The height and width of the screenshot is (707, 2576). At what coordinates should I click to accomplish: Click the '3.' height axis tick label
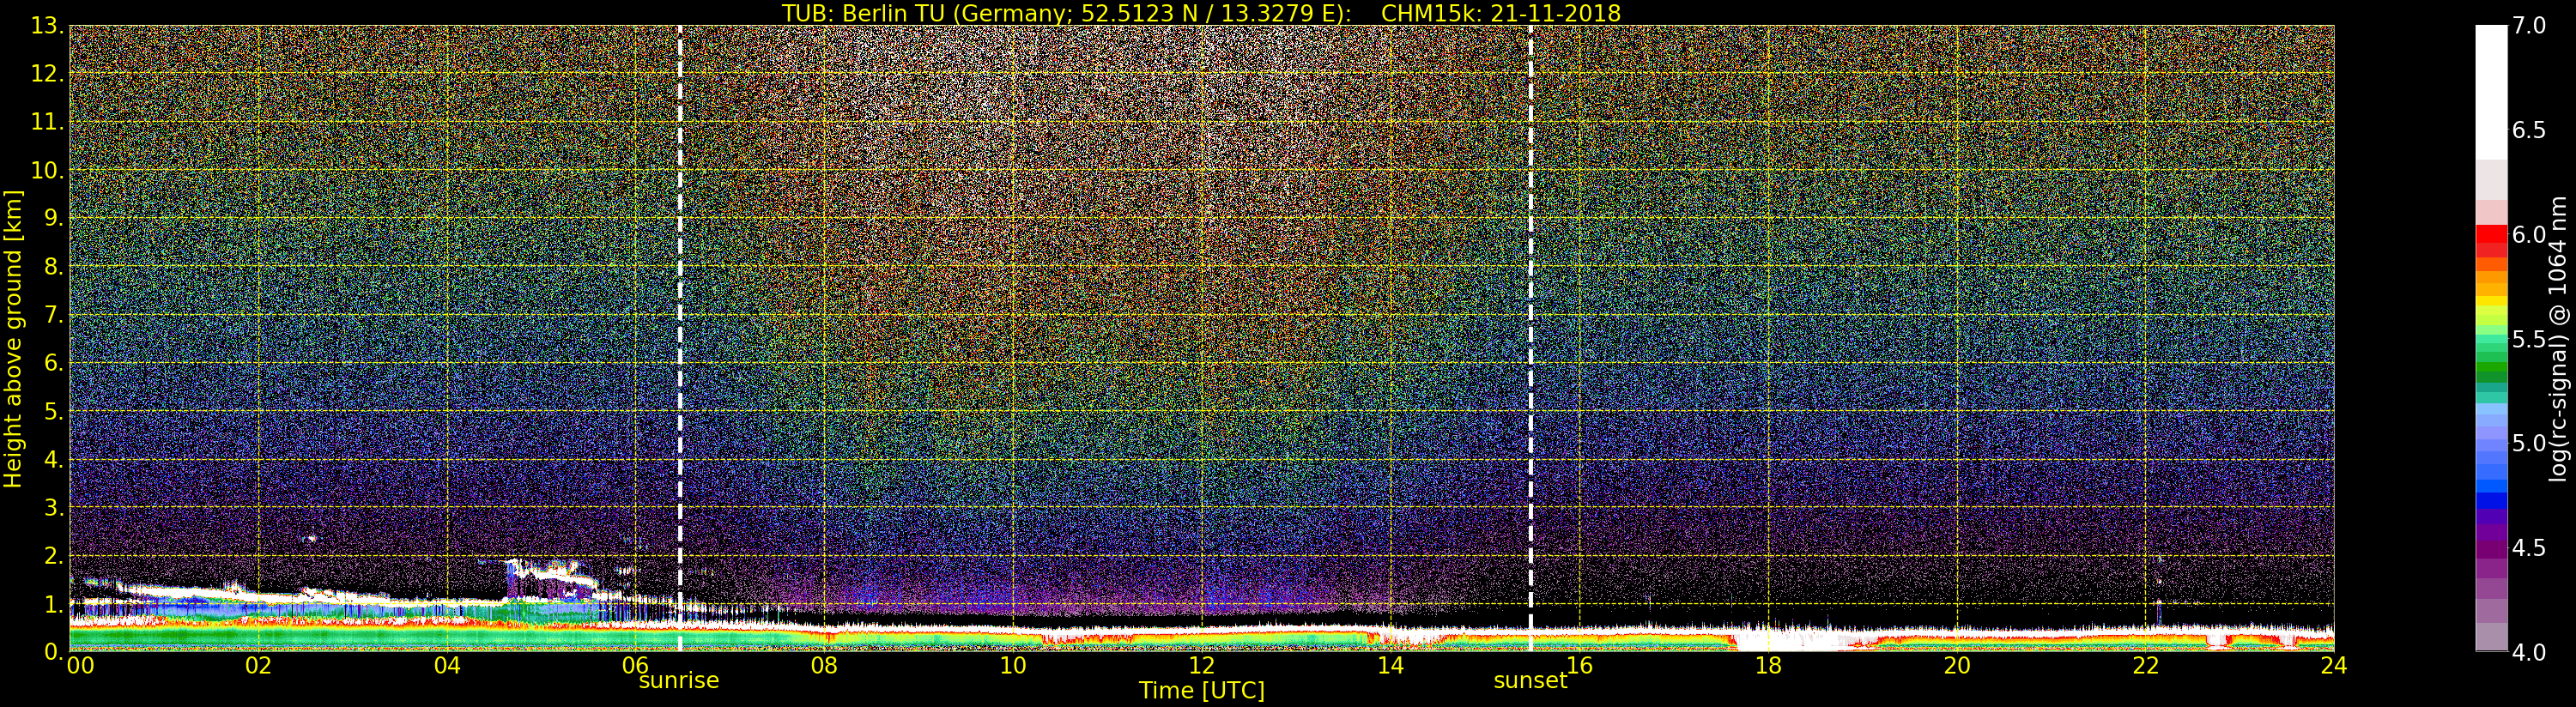coord(54,507)
